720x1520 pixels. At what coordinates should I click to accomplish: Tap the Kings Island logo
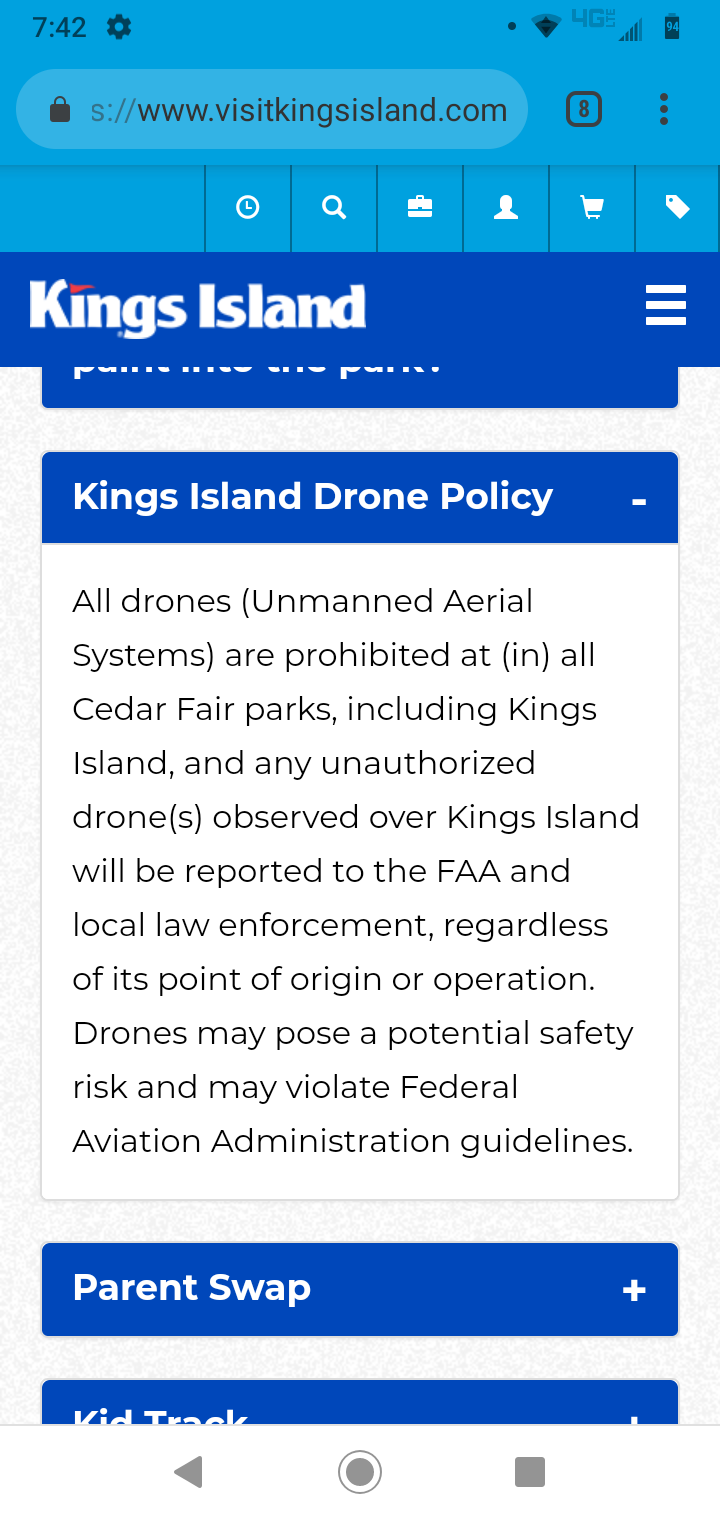pos(198,308)
